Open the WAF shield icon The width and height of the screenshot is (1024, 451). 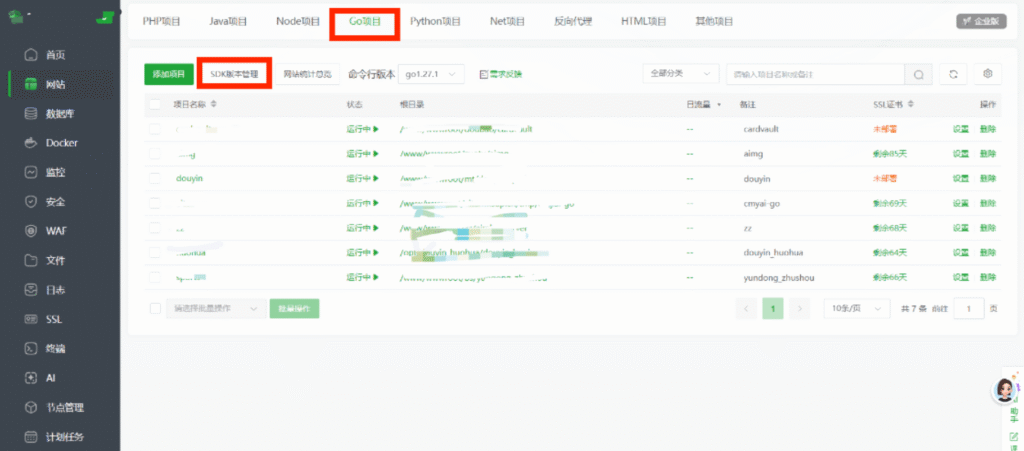[31, 231]
